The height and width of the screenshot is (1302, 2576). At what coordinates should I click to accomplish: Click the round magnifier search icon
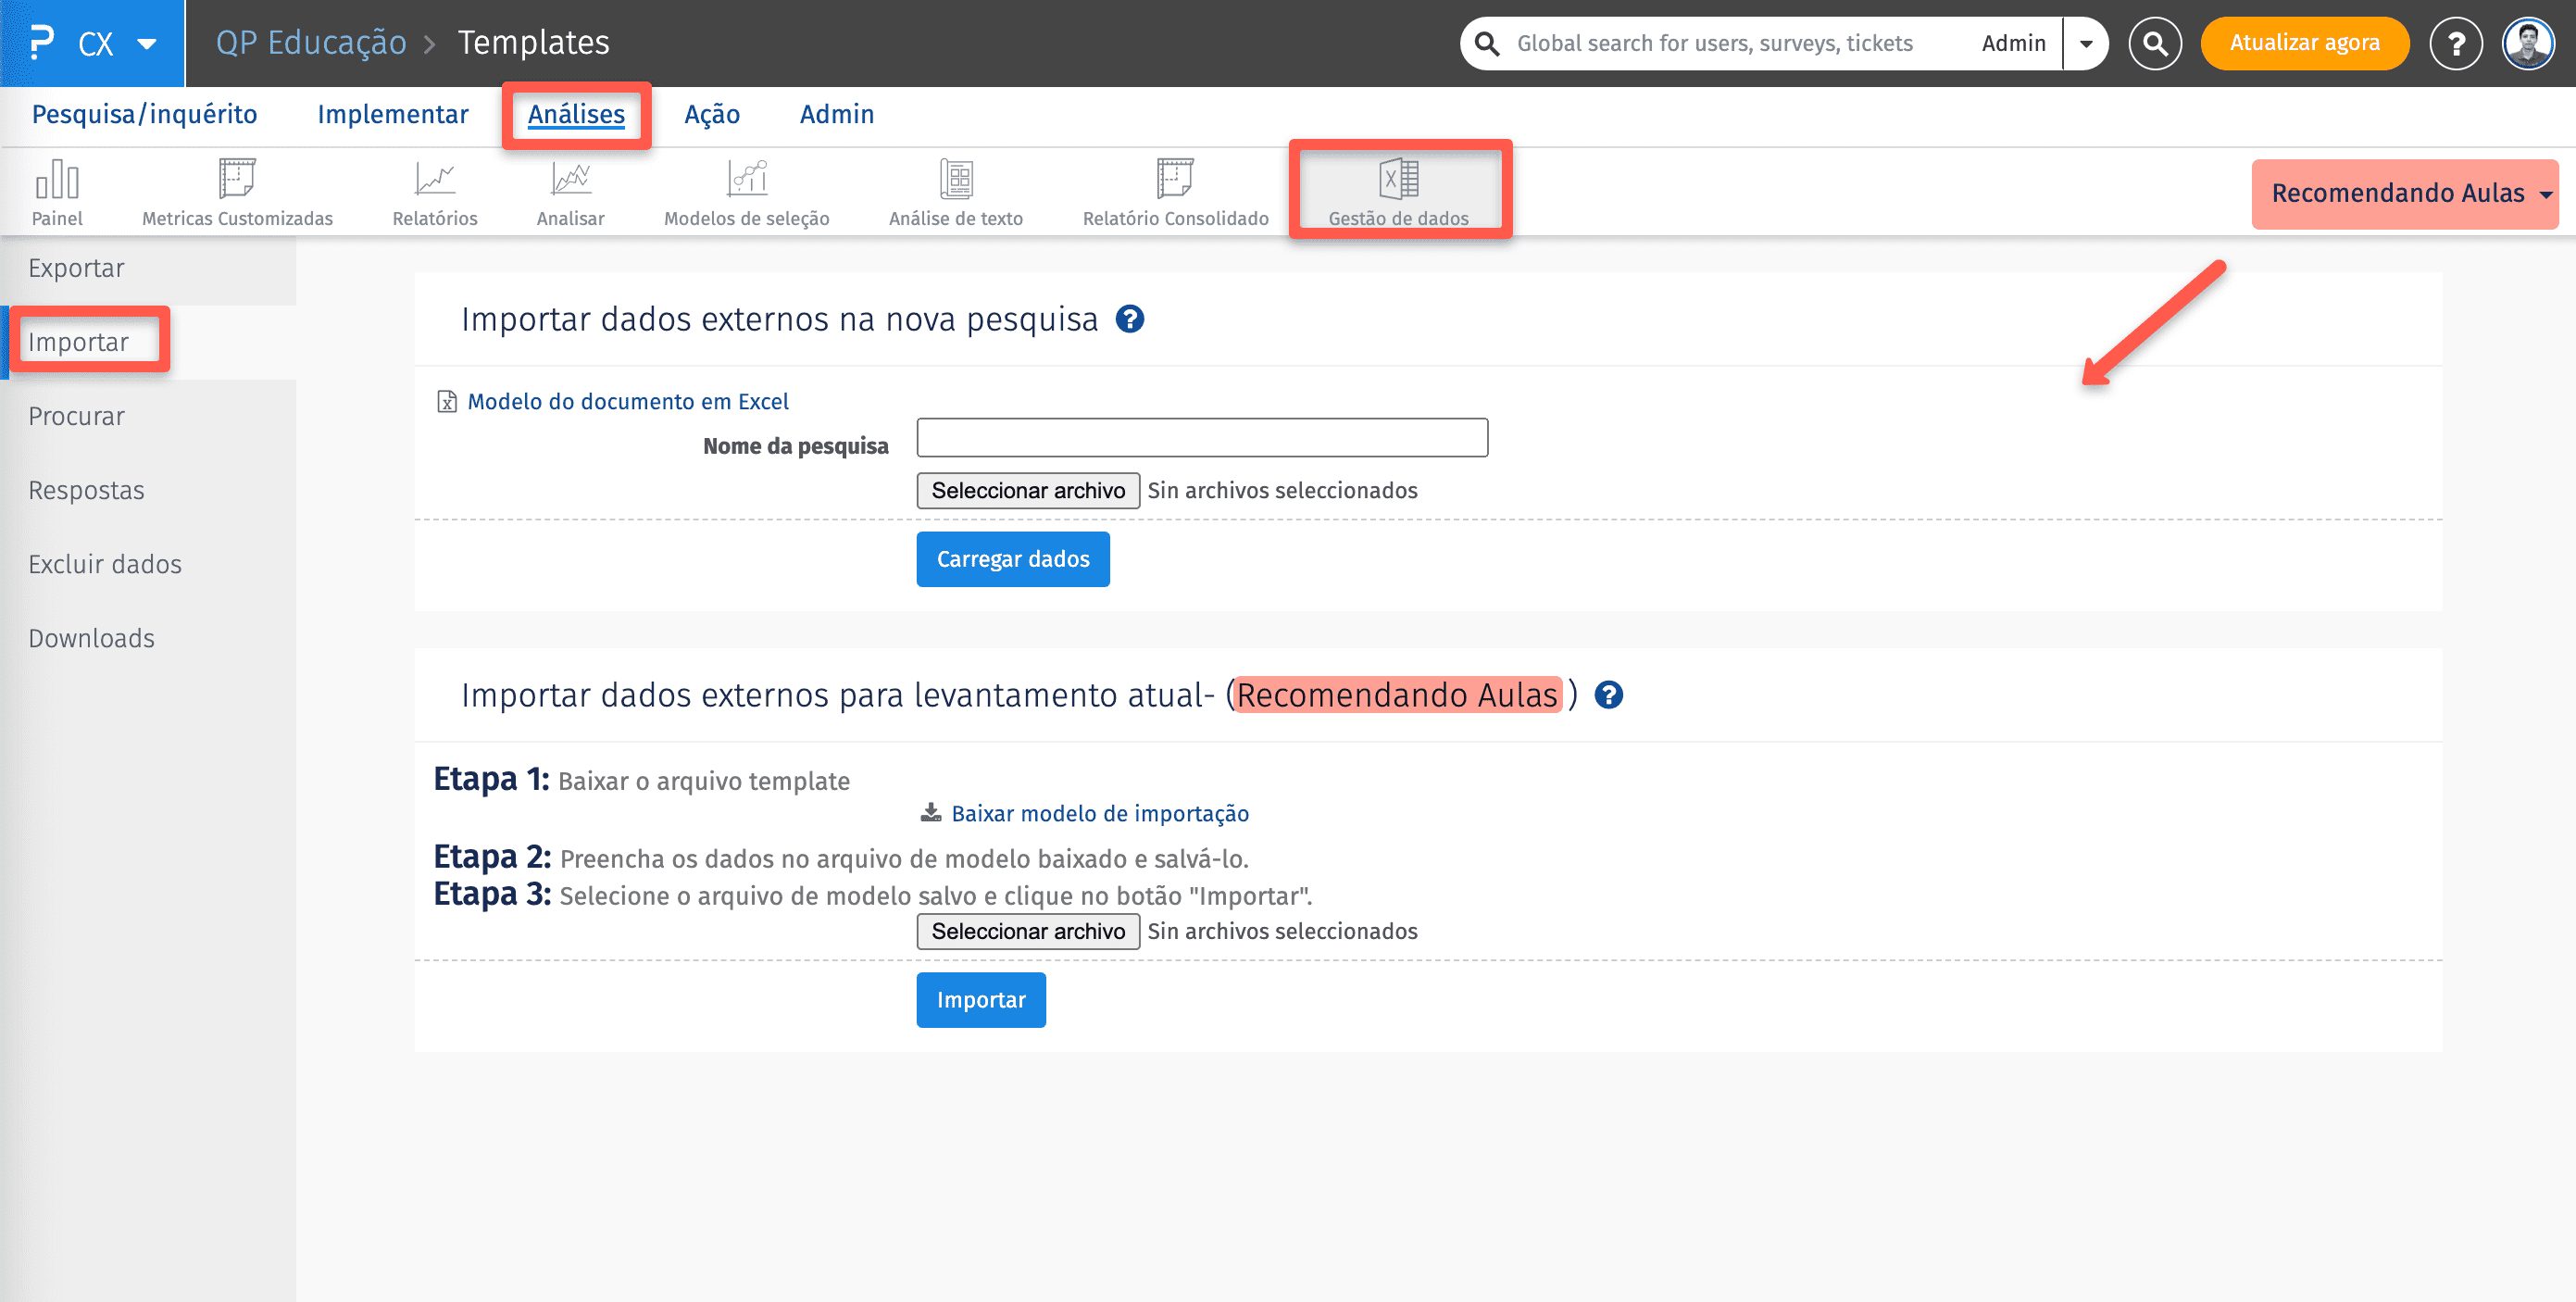pyautogui.click(x=2155, y=44)
